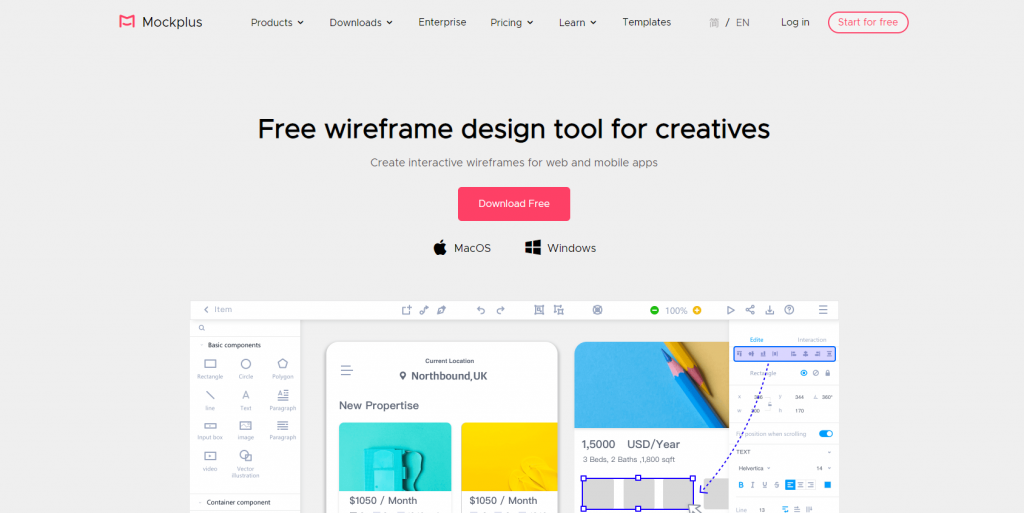
Task: Select the line component icon
Action: (210, 395)
